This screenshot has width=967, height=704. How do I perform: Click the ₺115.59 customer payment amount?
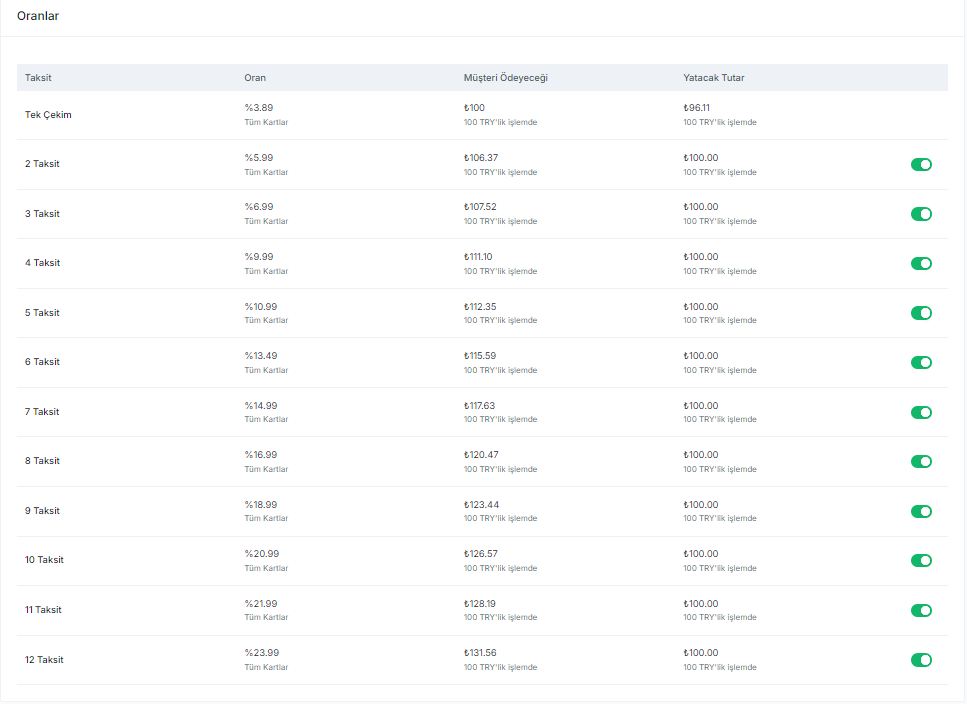click(x=480, y=356)
